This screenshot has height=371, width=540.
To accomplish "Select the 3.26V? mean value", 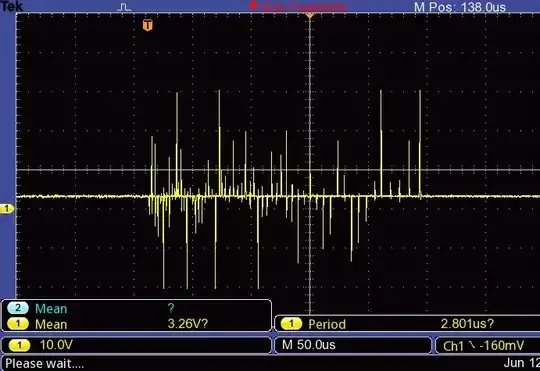I will click(x=188, y=323).
